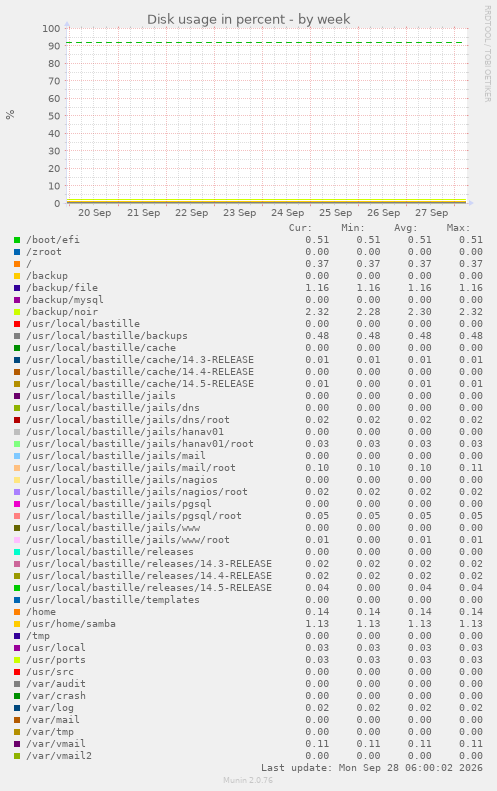Click the gray /usr/local/bastille/backups swatch
This screenshot has height=791, width=497.
pyautogui.click(x=17, y=336)
